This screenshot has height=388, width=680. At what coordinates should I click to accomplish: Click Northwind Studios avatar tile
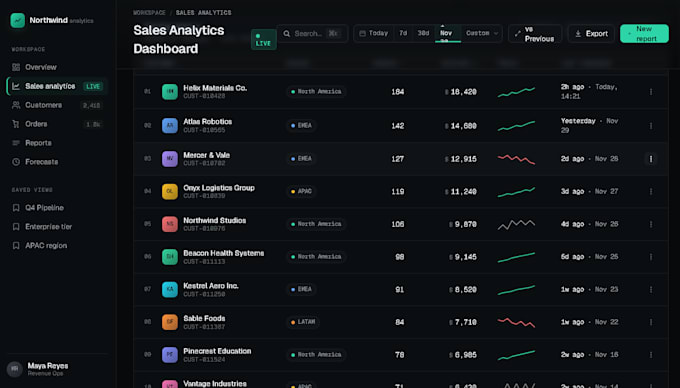click(x=170, y=224)
